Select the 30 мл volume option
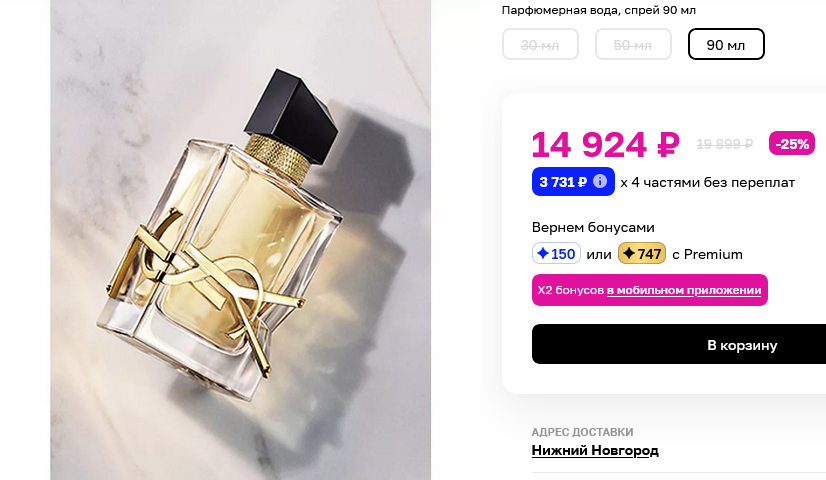Screen dimensions: 826x480 pos(540,44)
